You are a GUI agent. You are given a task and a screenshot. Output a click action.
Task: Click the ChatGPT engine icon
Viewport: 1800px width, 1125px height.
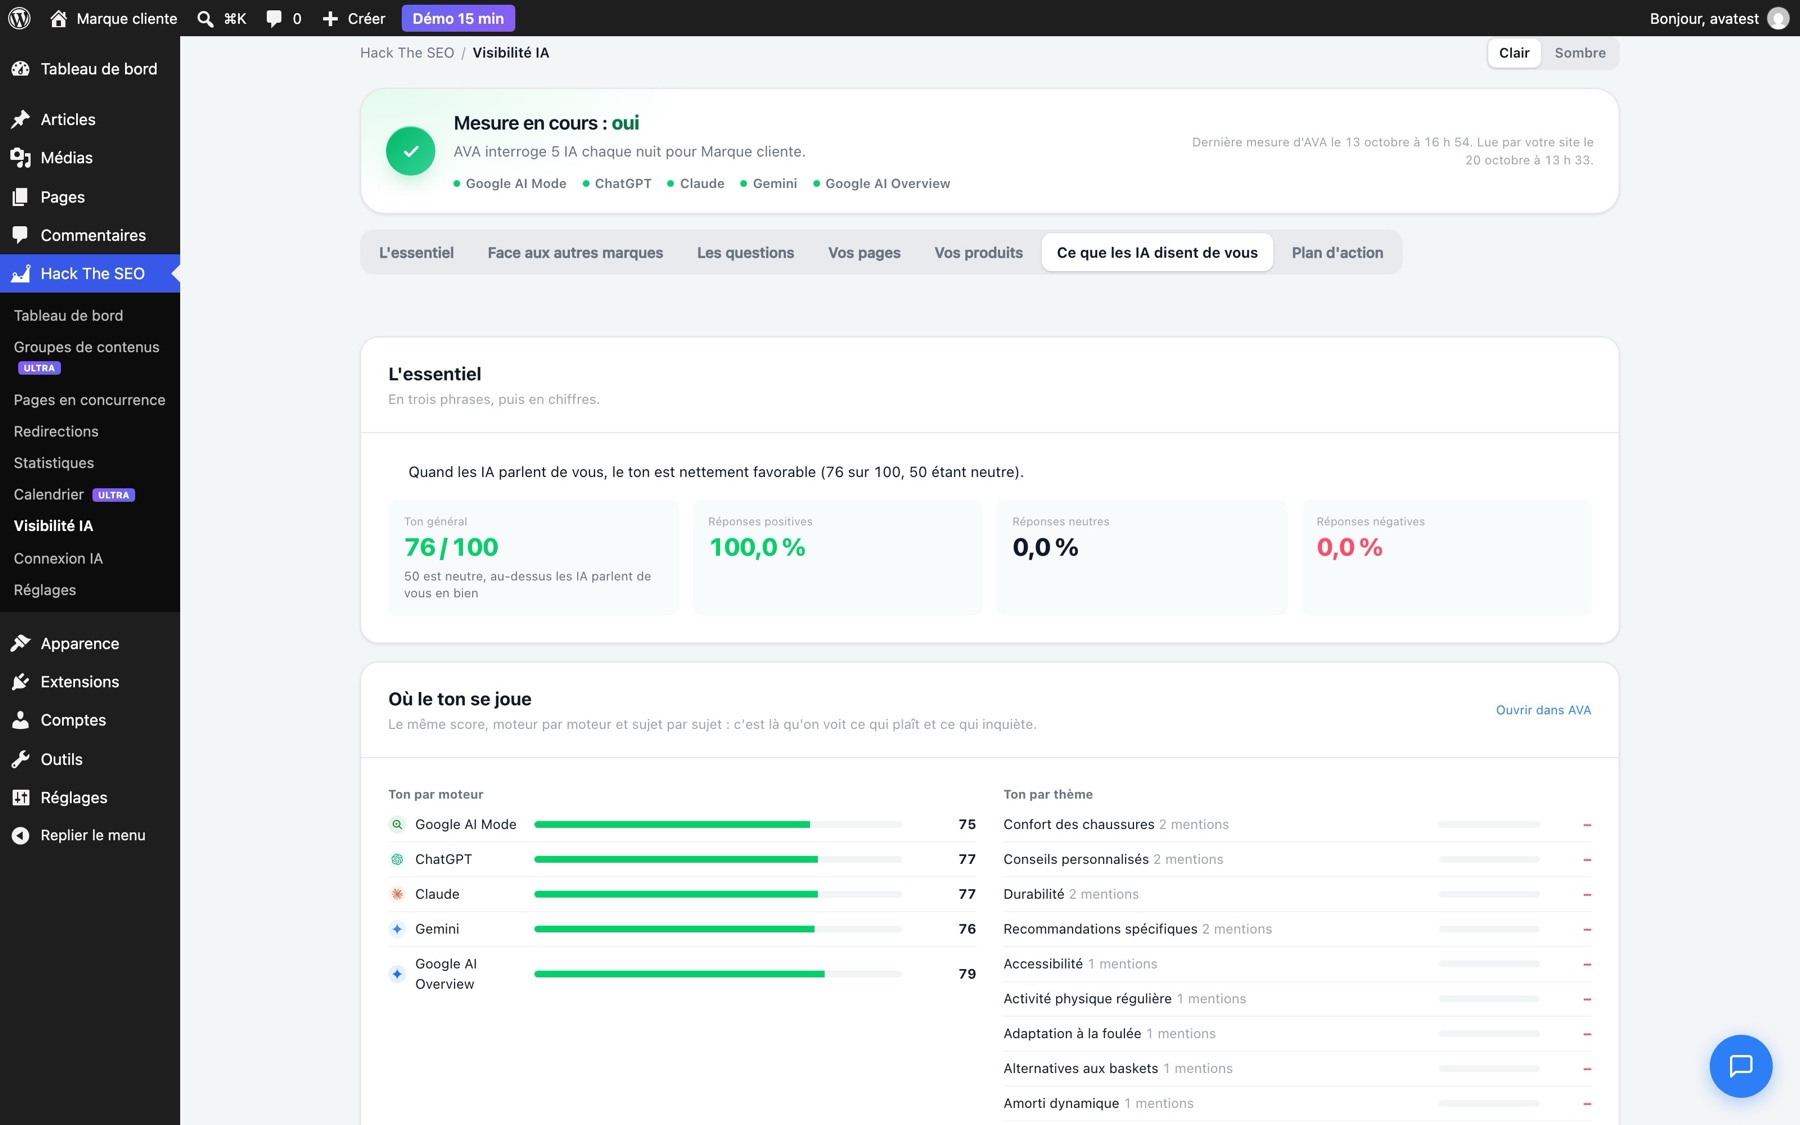click(397, 860)
